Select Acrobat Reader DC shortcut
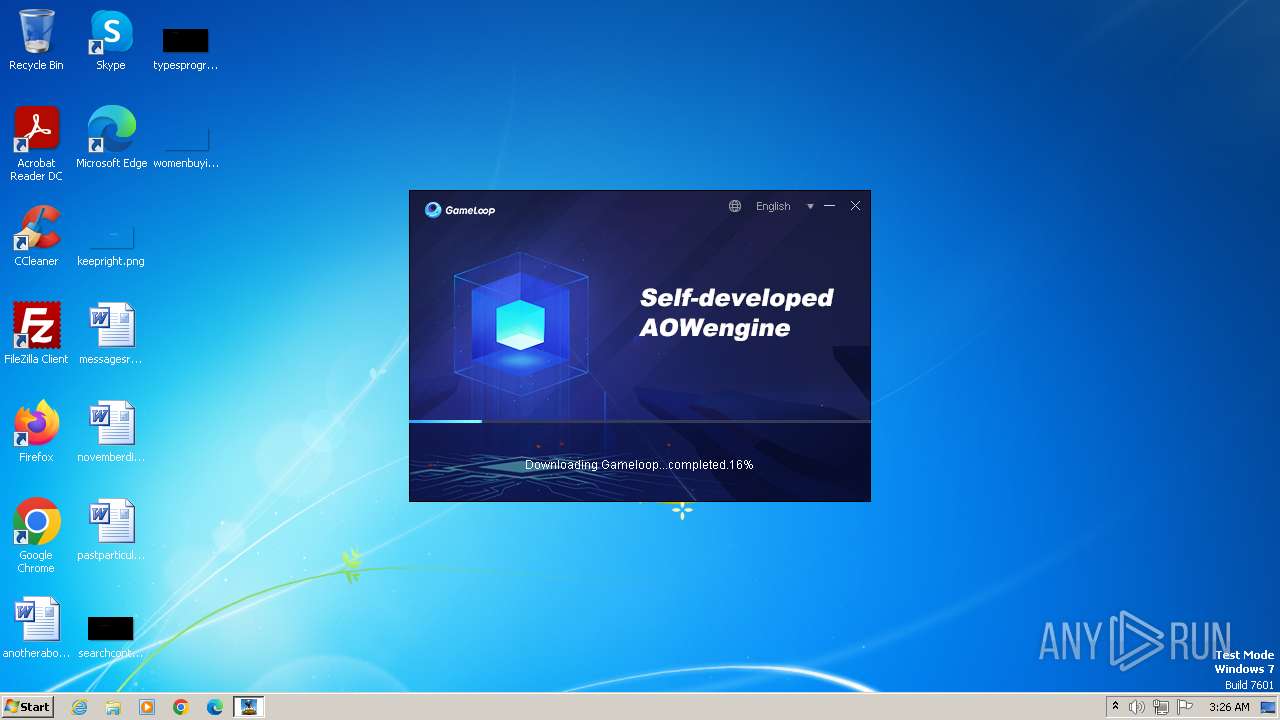This screenshot has width=1280, height=720. point(36,144)
